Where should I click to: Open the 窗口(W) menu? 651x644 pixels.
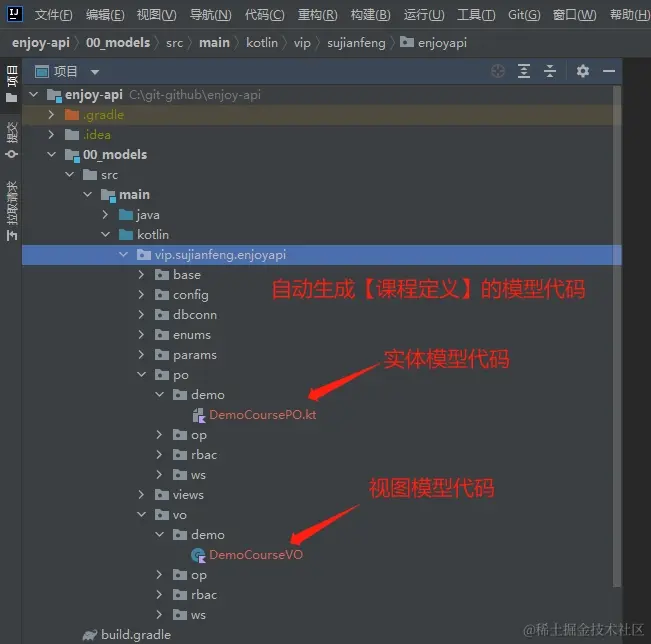(x=575, y=15)
